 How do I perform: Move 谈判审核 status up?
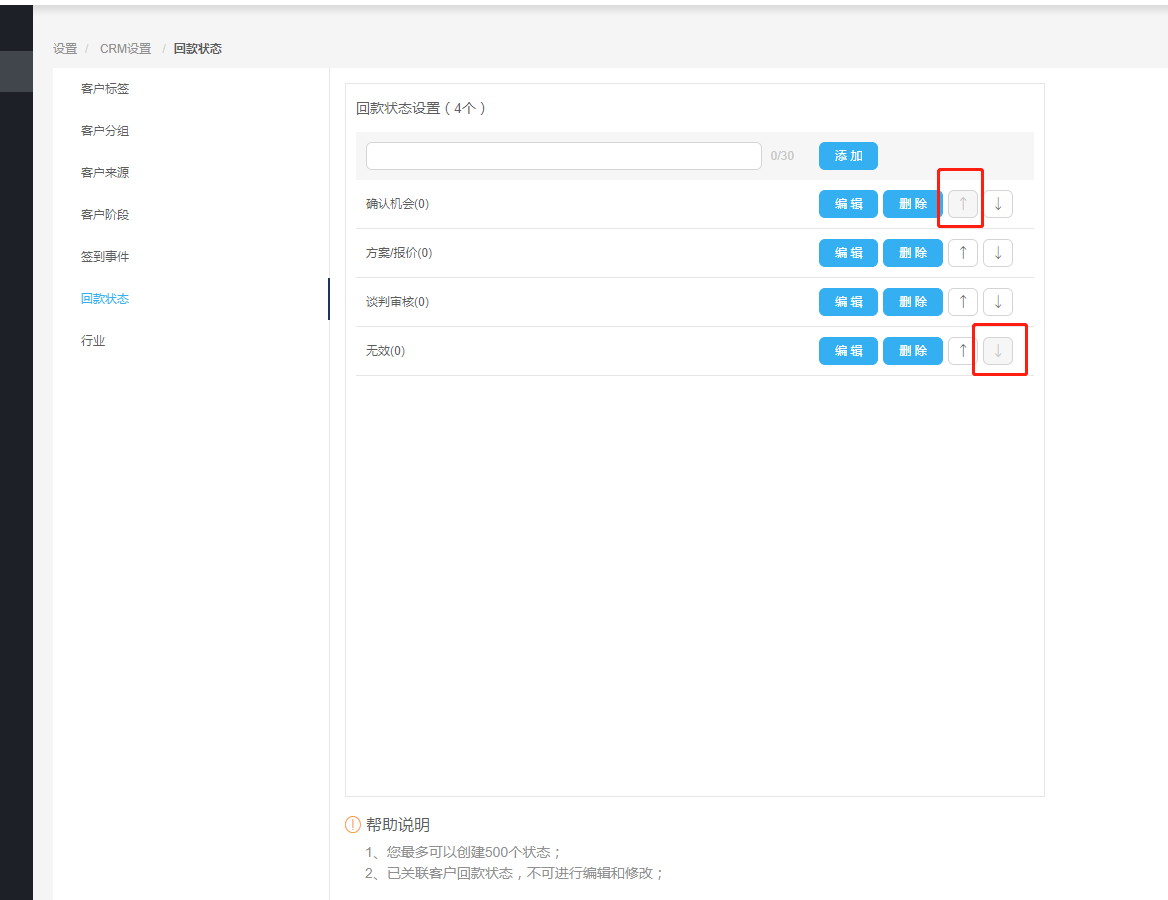[962, 302]
